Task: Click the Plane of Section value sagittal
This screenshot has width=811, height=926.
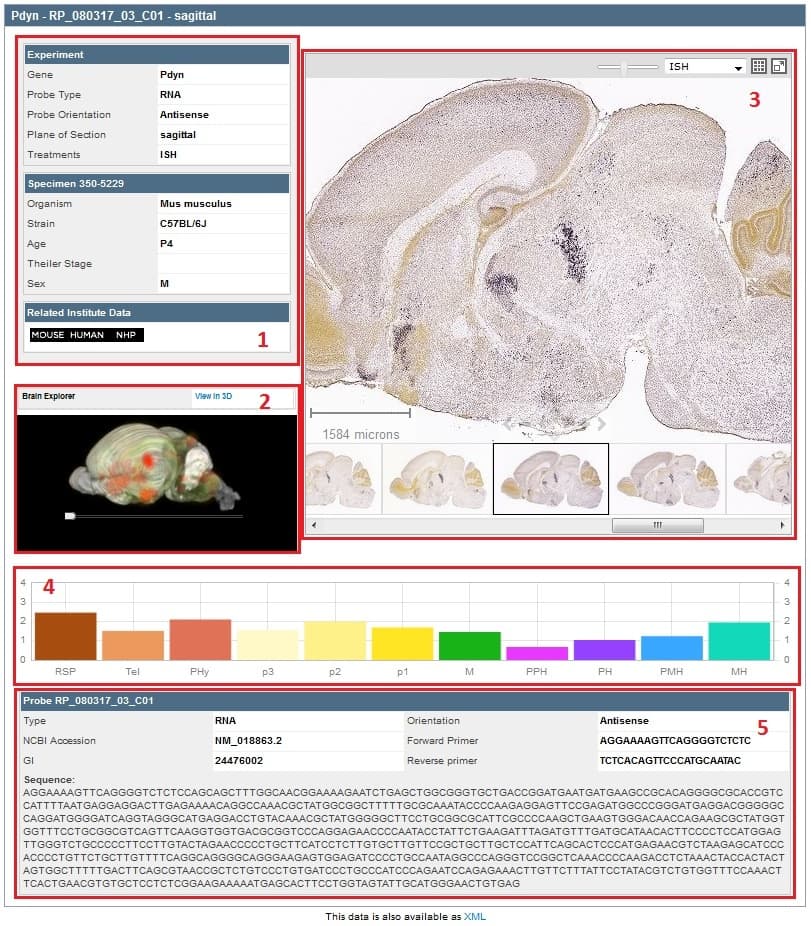Action: tap(178, 135)
